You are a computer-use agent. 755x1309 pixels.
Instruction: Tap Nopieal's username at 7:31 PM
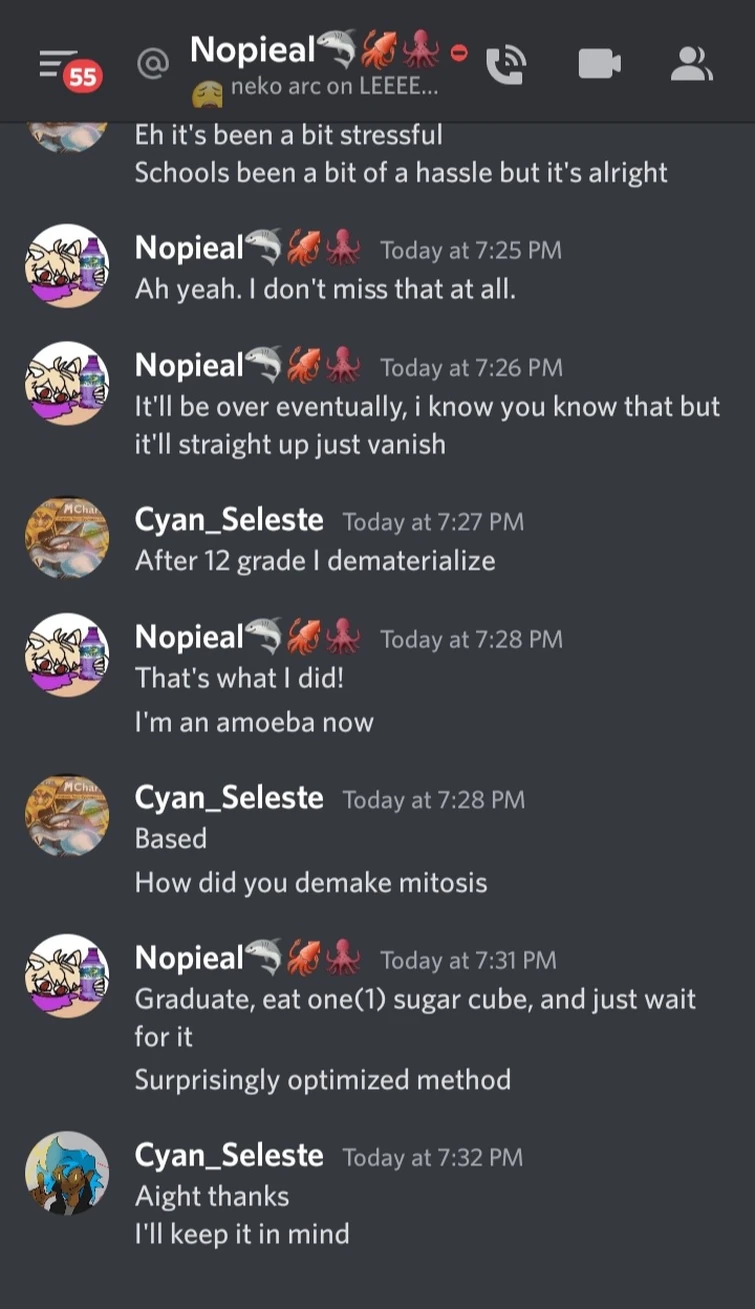190,957
